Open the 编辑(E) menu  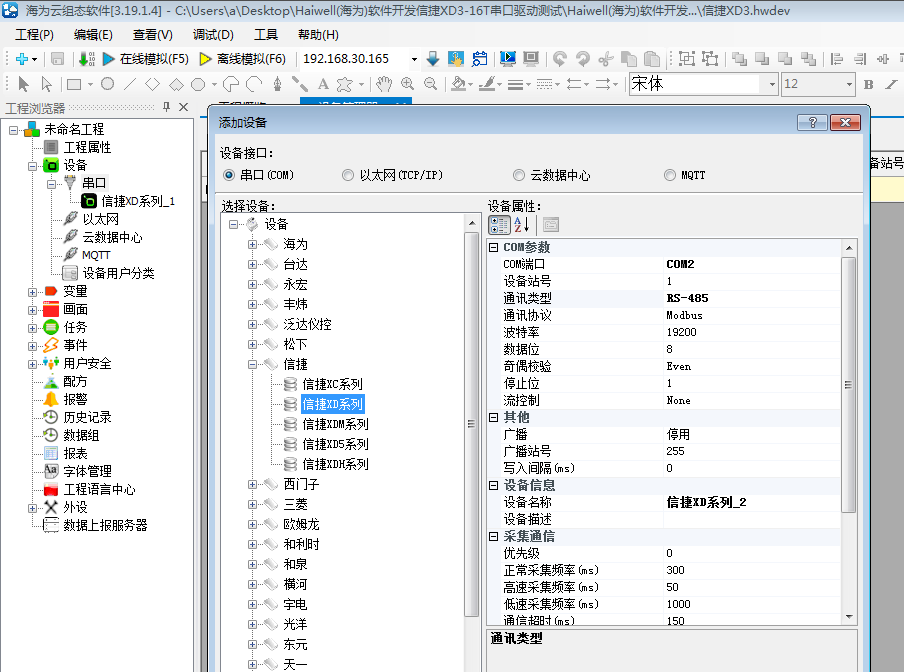click(x=93, y=35)
